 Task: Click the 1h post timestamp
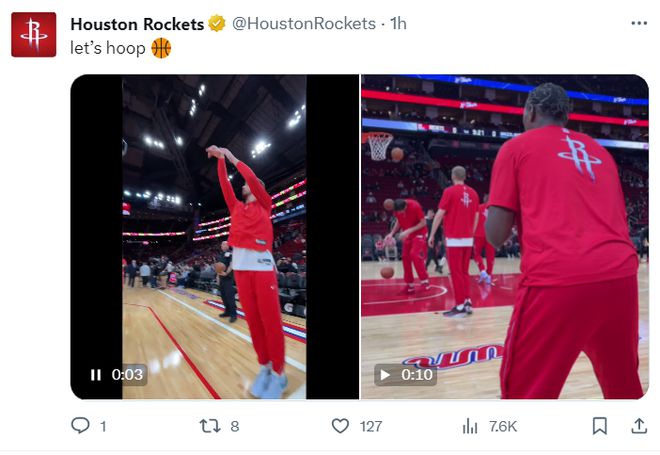tap(398, 23)
